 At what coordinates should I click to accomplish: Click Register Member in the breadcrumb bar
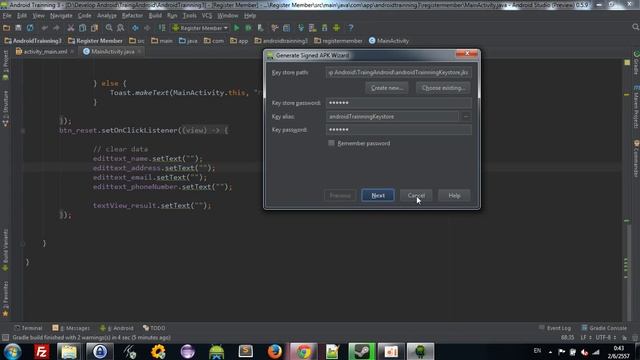tap(96, 41)
